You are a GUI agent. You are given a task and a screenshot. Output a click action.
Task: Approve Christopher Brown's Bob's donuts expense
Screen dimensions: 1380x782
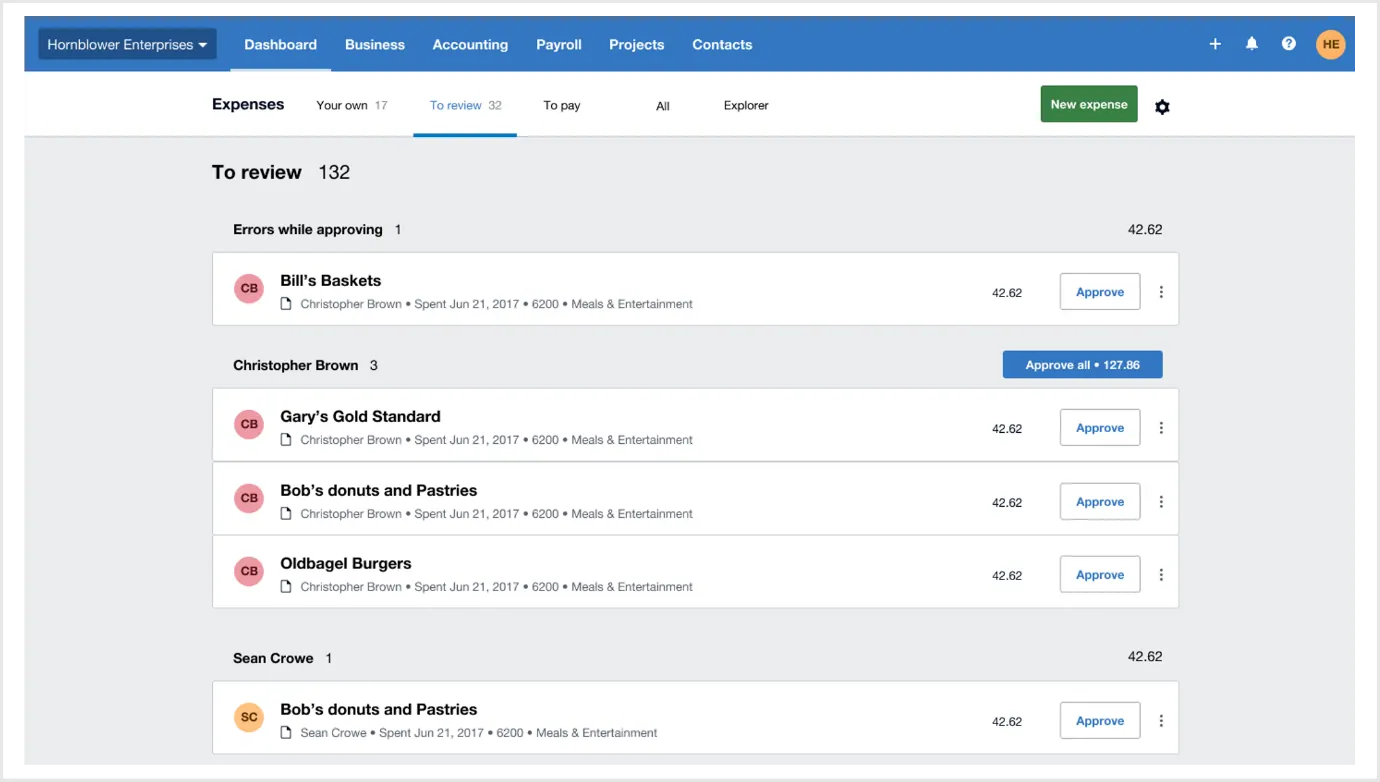pos(1100,502)
